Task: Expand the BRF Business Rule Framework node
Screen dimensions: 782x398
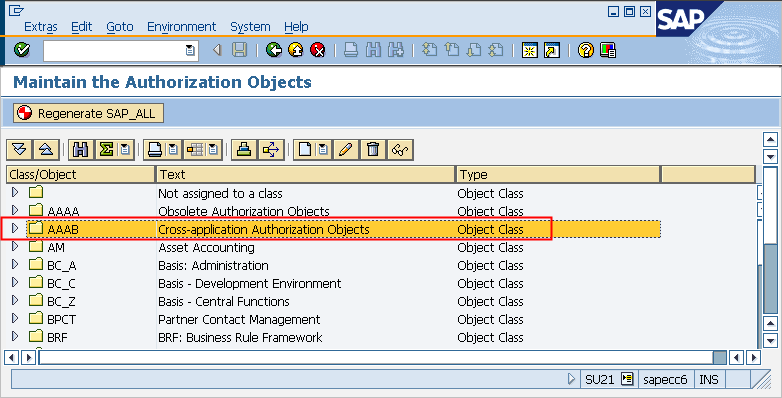Action: coord(15,336)
